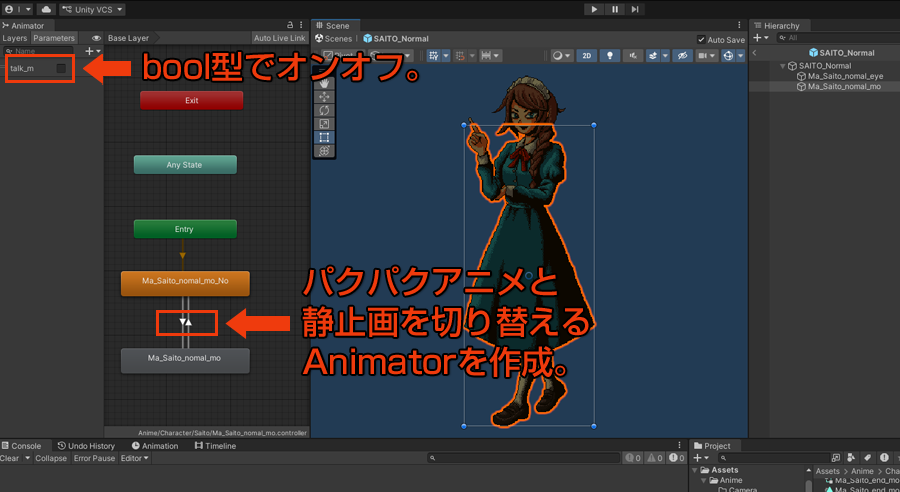900x492 pixels.
Task: Click the Pause button
Action: click(614, 9)
